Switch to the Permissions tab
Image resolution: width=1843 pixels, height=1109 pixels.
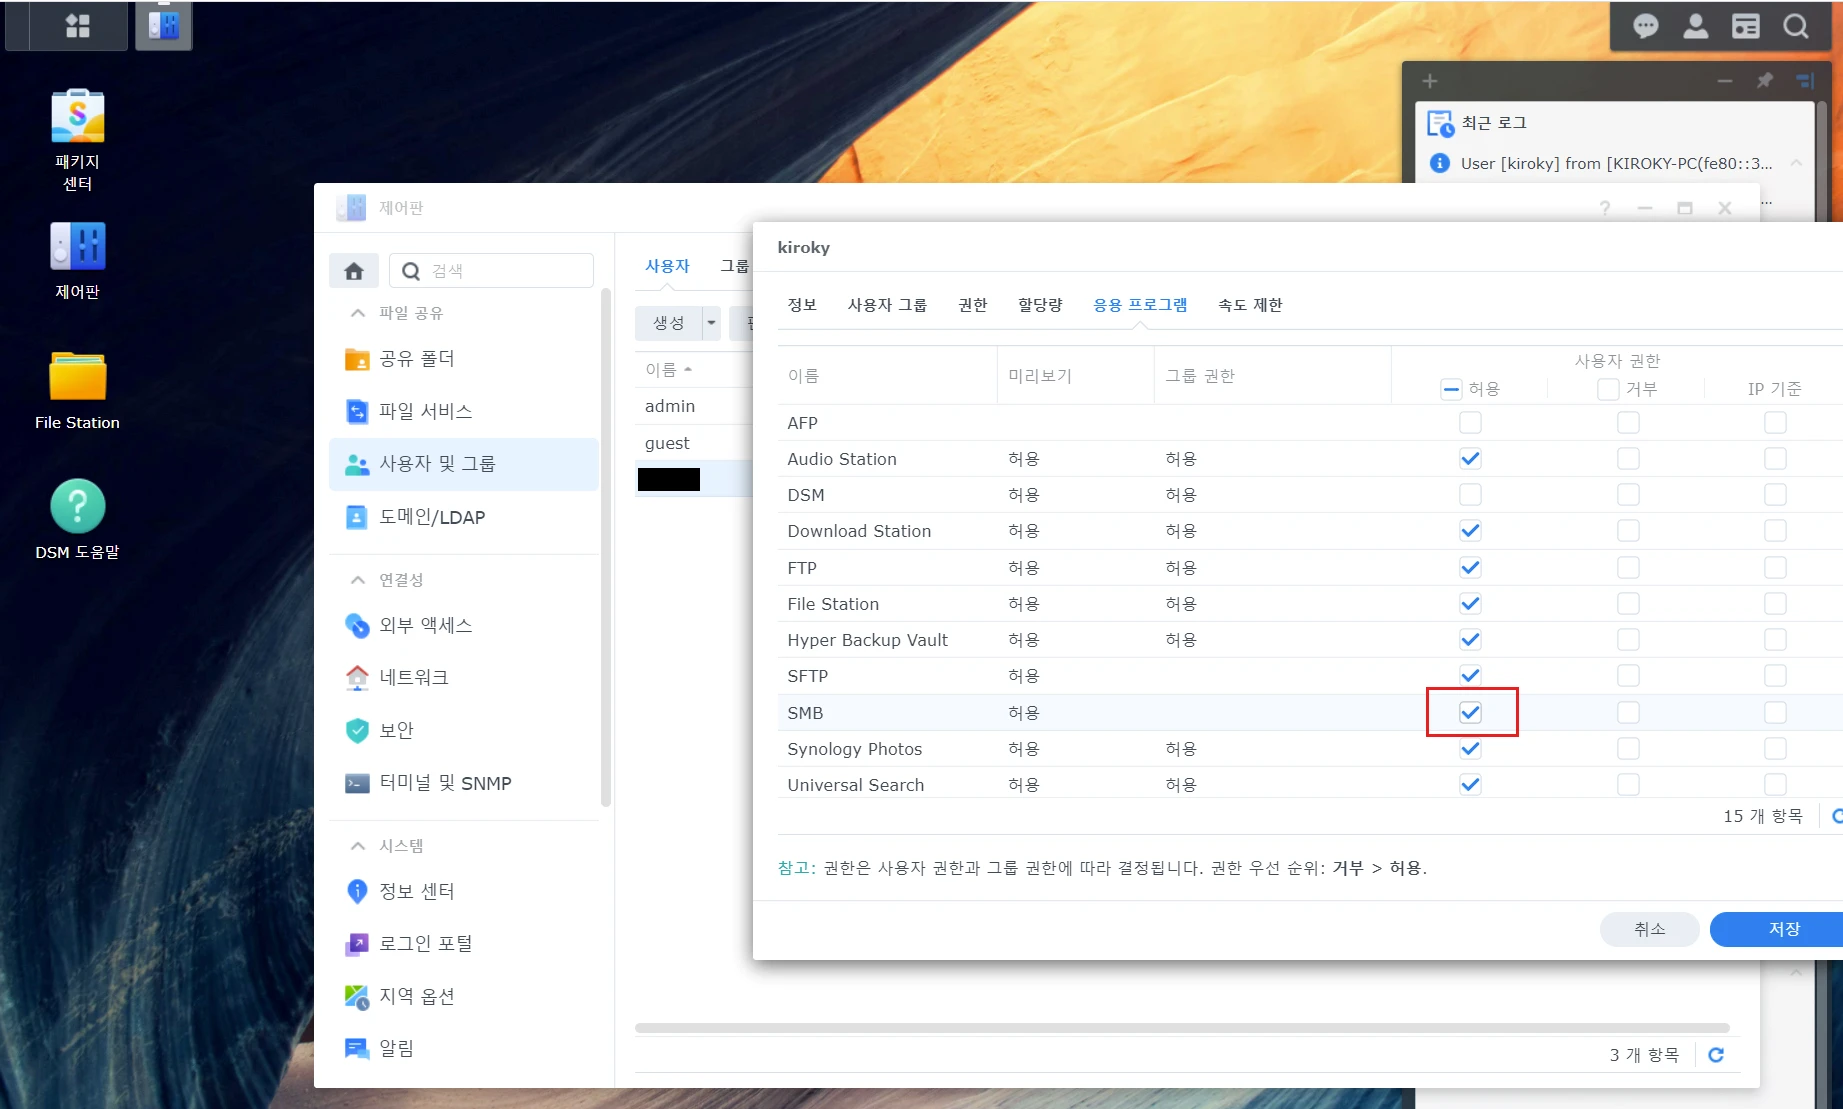coord(972,305)
